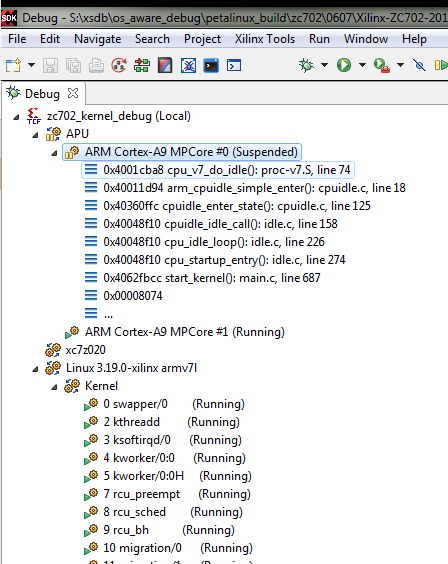Image resolution: width=448 pixels, height=564 pixels.
Task: Click the Skip All Breakpoints icon
Action: (x=419, y=65)
